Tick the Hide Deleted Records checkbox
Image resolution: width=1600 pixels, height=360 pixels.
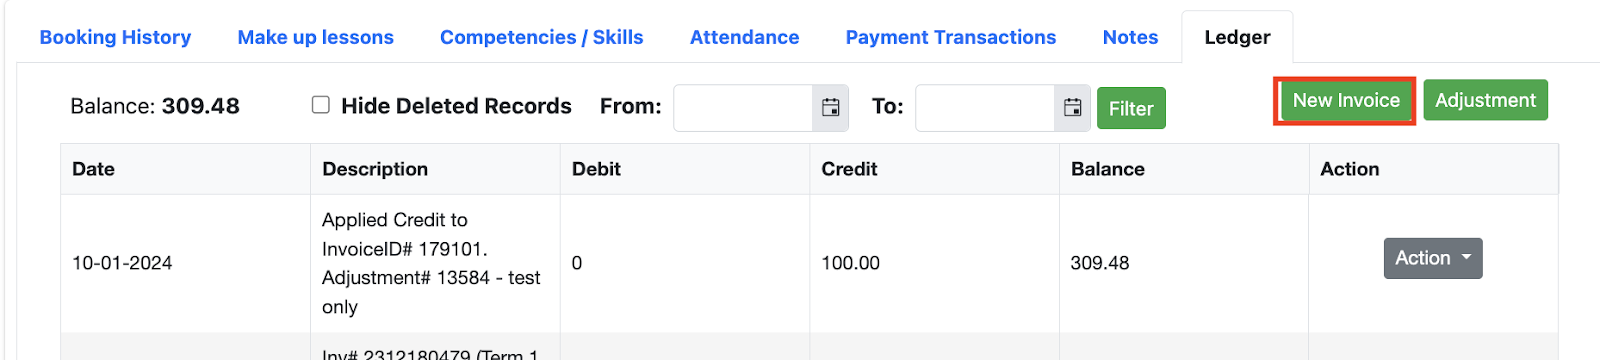[x=320, y=105]
